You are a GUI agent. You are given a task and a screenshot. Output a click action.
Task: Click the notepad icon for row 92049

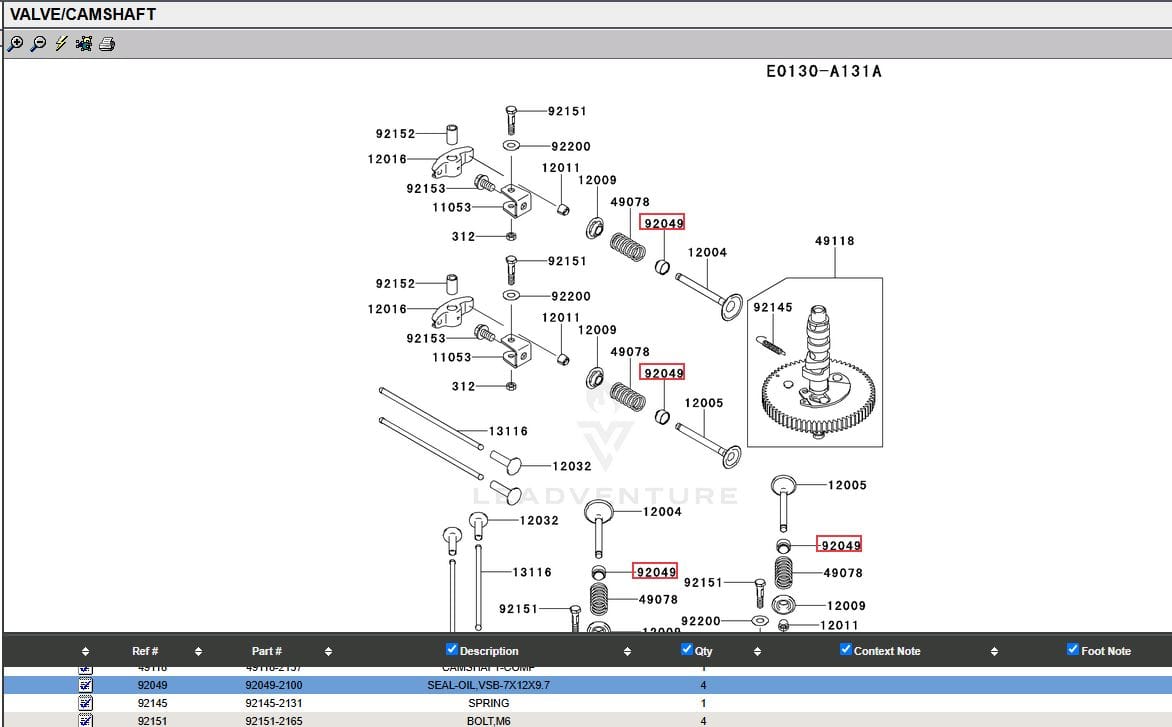click(x=86, y=685)
